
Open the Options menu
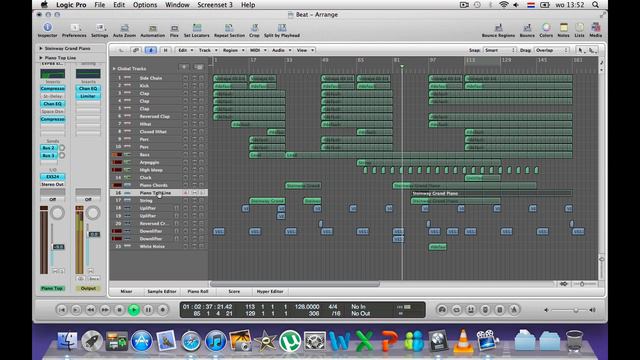point(145,5)
